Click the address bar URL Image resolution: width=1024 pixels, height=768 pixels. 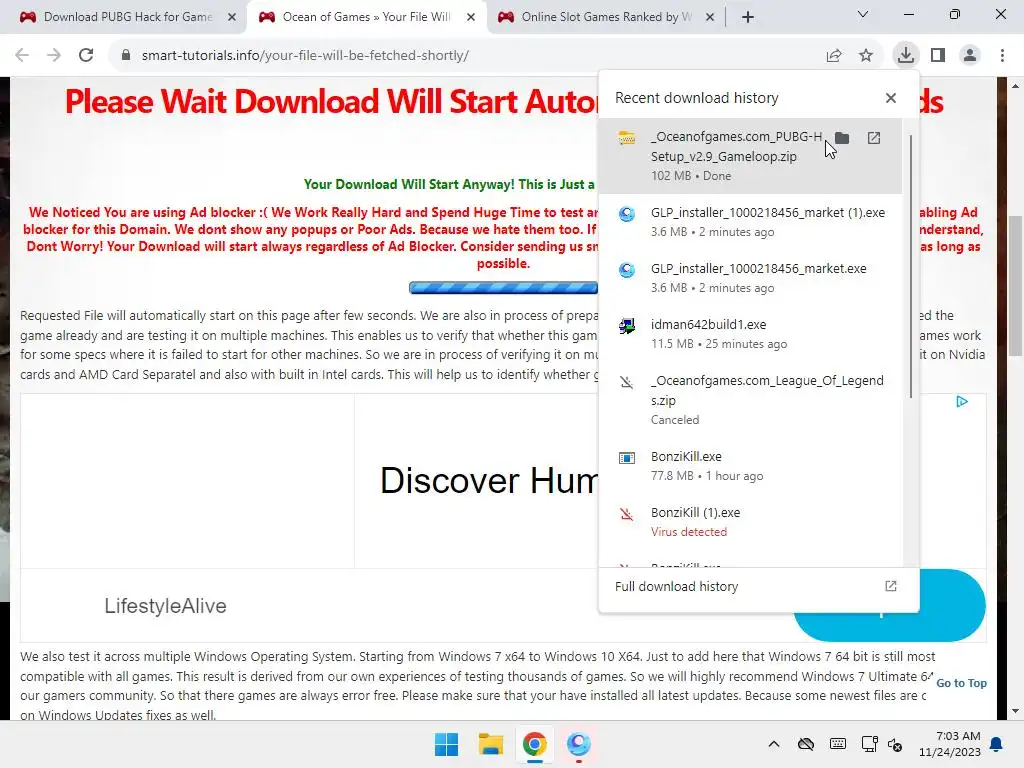click(305, 56)
